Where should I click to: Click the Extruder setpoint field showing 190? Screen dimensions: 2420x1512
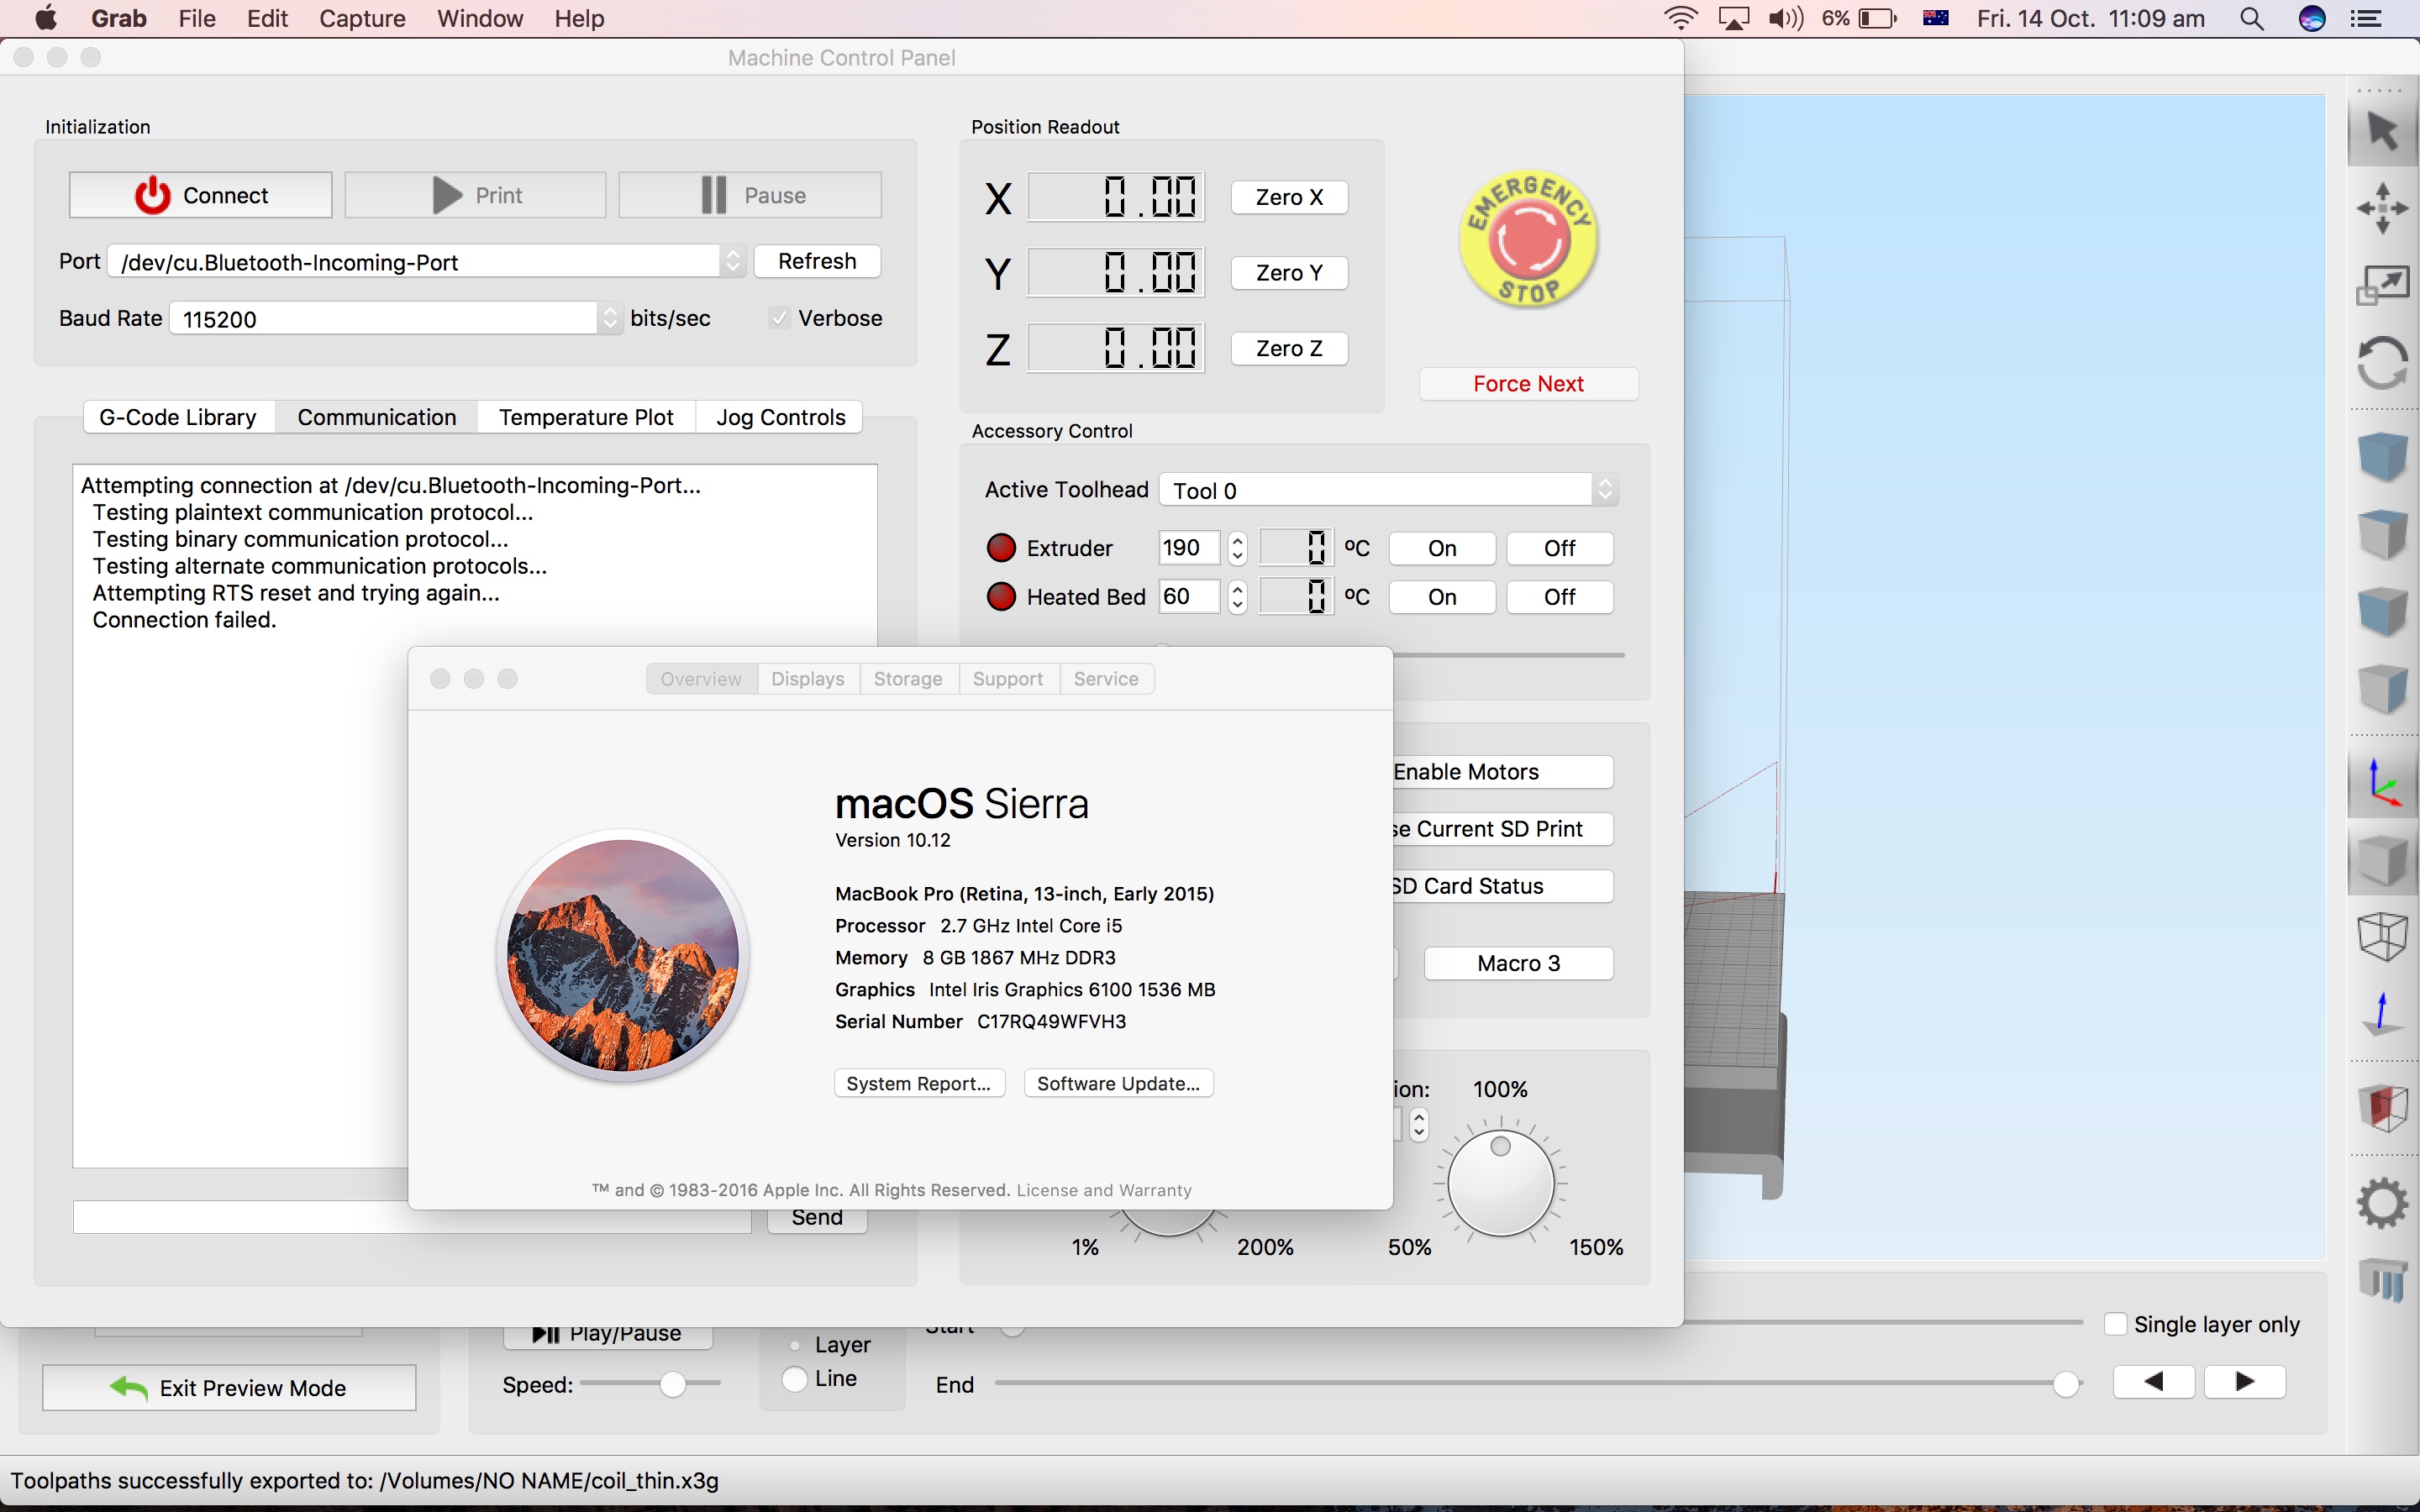1189,548
